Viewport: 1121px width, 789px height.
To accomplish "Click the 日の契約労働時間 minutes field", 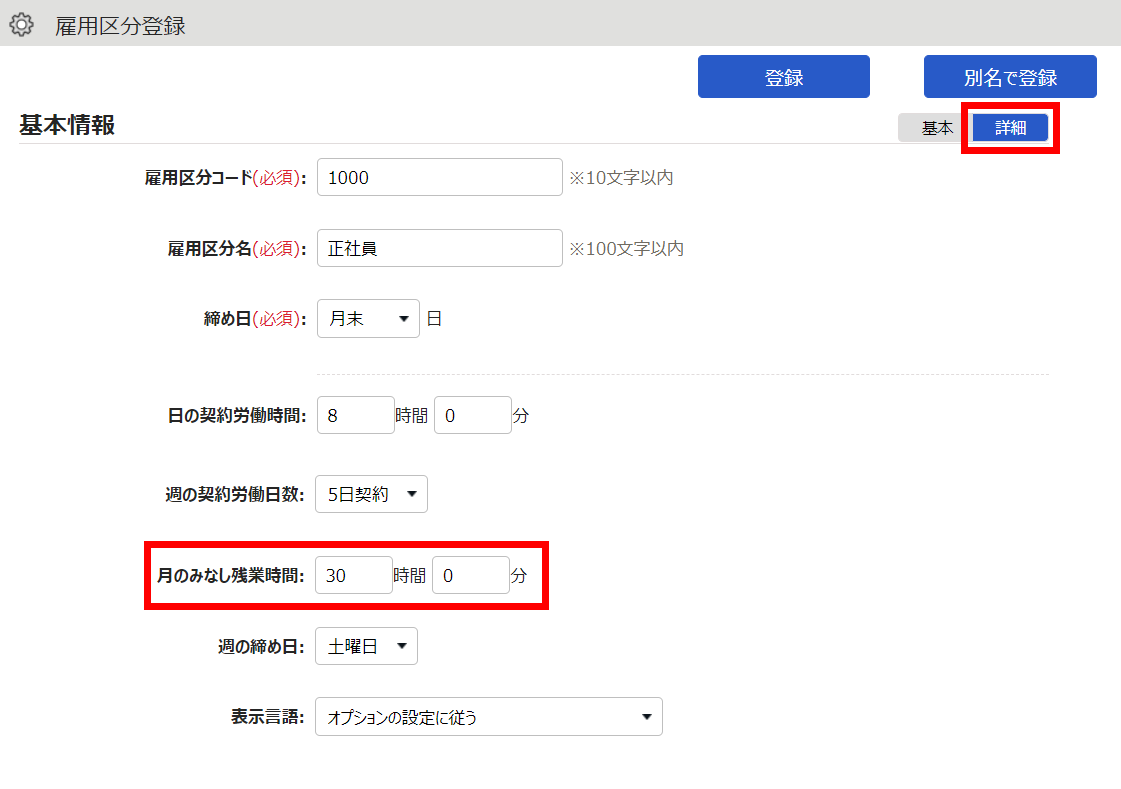I will tap(473, 415).
